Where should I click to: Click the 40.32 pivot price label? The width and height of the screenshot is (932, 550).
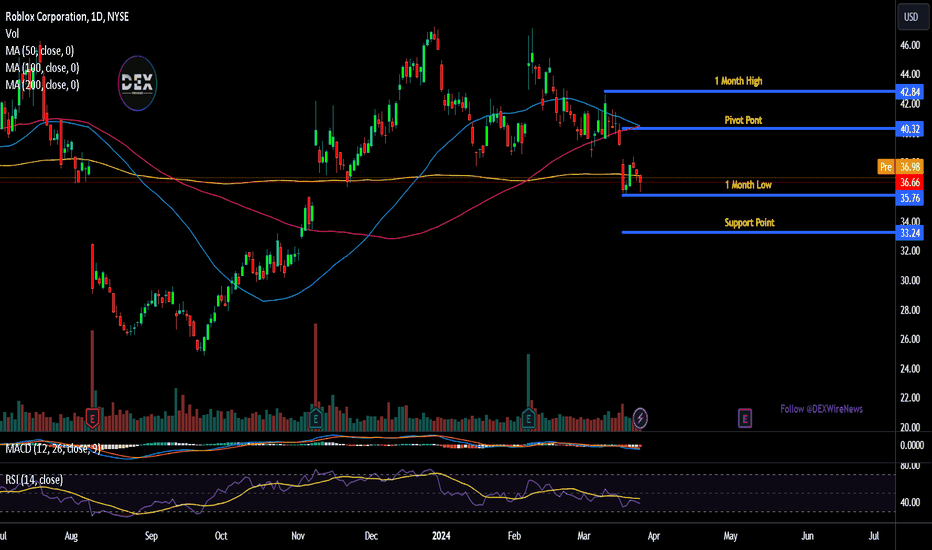pyautogui.click(x=909, y=129)
